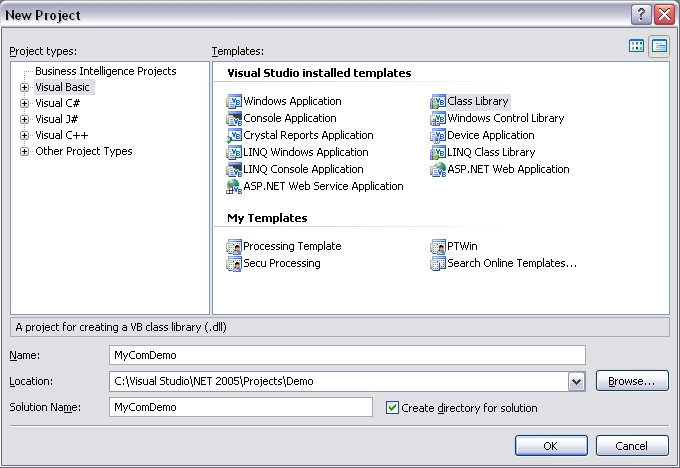680x468 pixels.
Task: Click the 'Crystal Reports Application' label
Action: click(x=308, y=135)
